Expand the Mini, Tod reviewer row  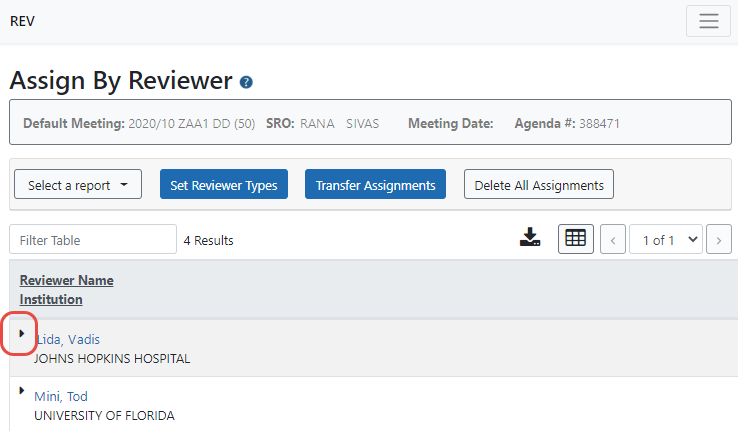coord(22,391)
